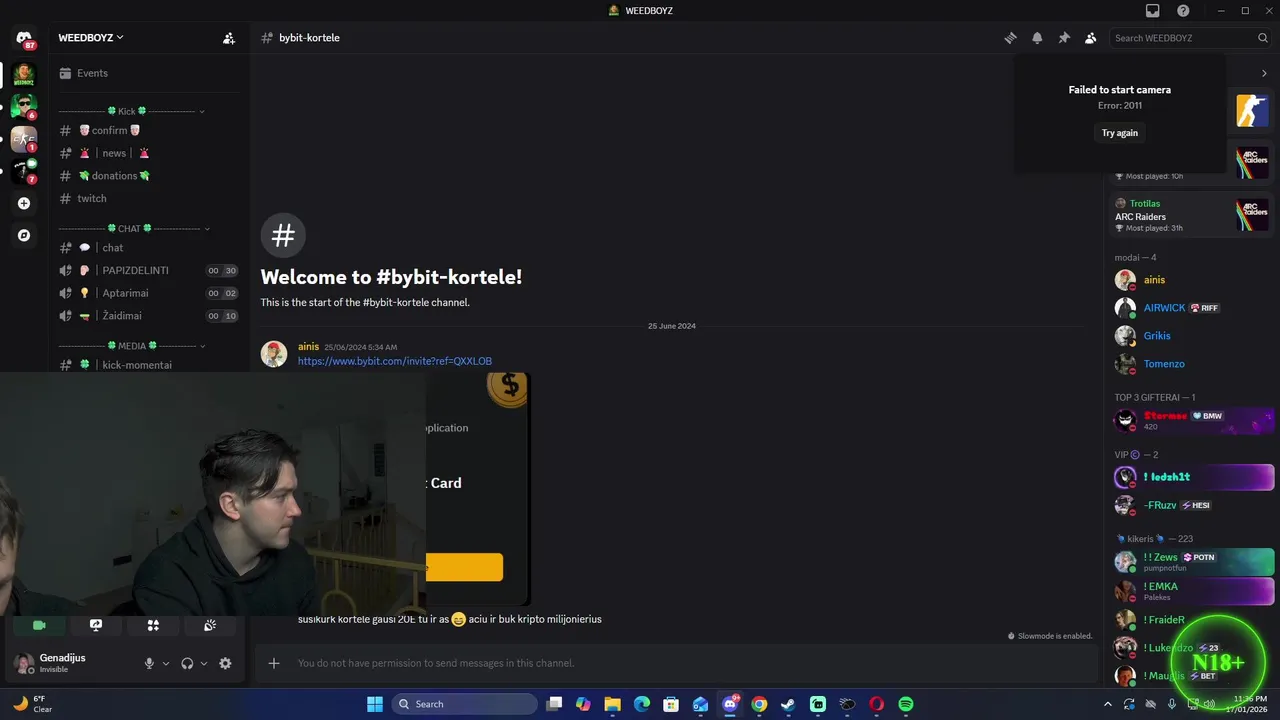
Task: Select WEEDBOYZ server icon in server list
Action: [x=24, y=73]
